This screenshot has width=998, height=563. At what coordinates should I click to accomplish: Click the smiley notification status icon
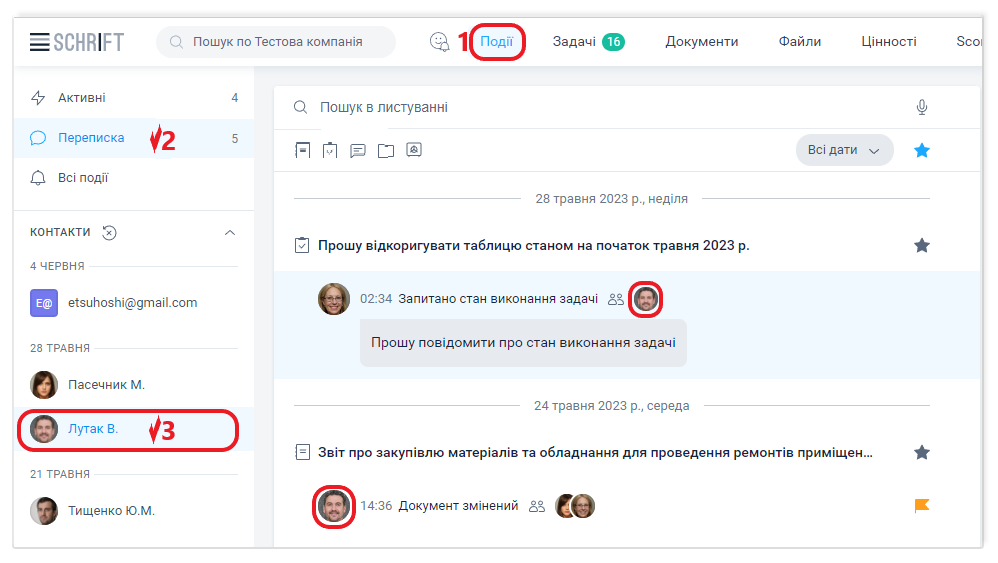coord(439,42)
